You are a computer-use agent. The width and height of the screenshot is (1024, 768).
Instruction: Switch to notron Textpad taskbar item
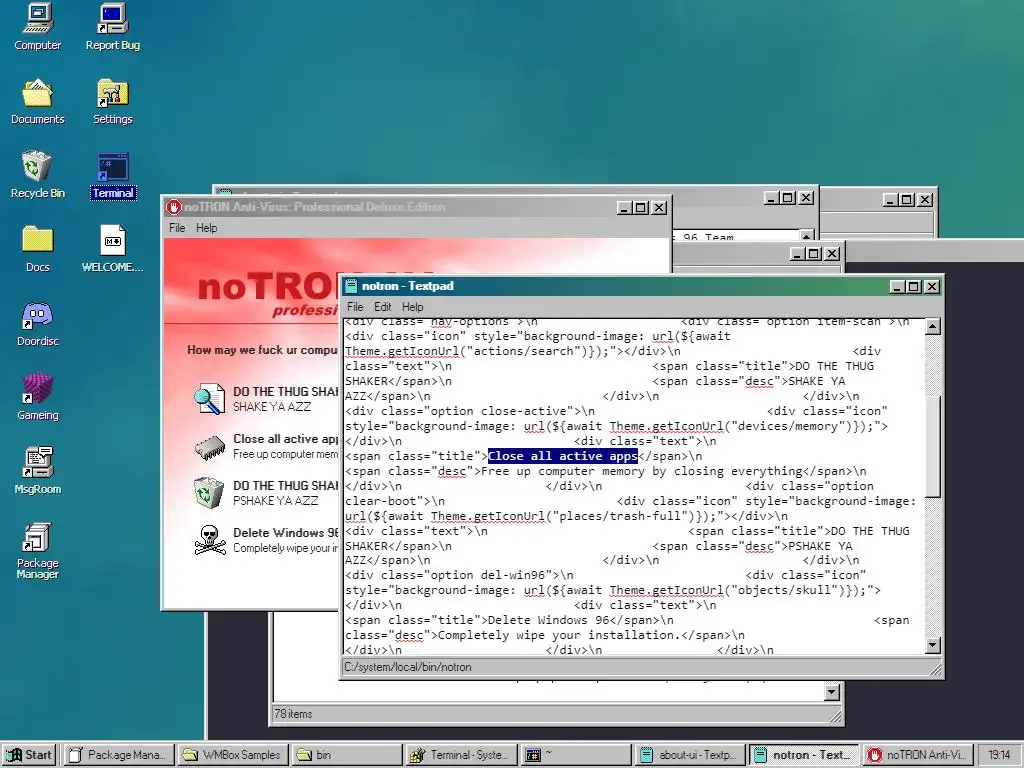point(805,755)
